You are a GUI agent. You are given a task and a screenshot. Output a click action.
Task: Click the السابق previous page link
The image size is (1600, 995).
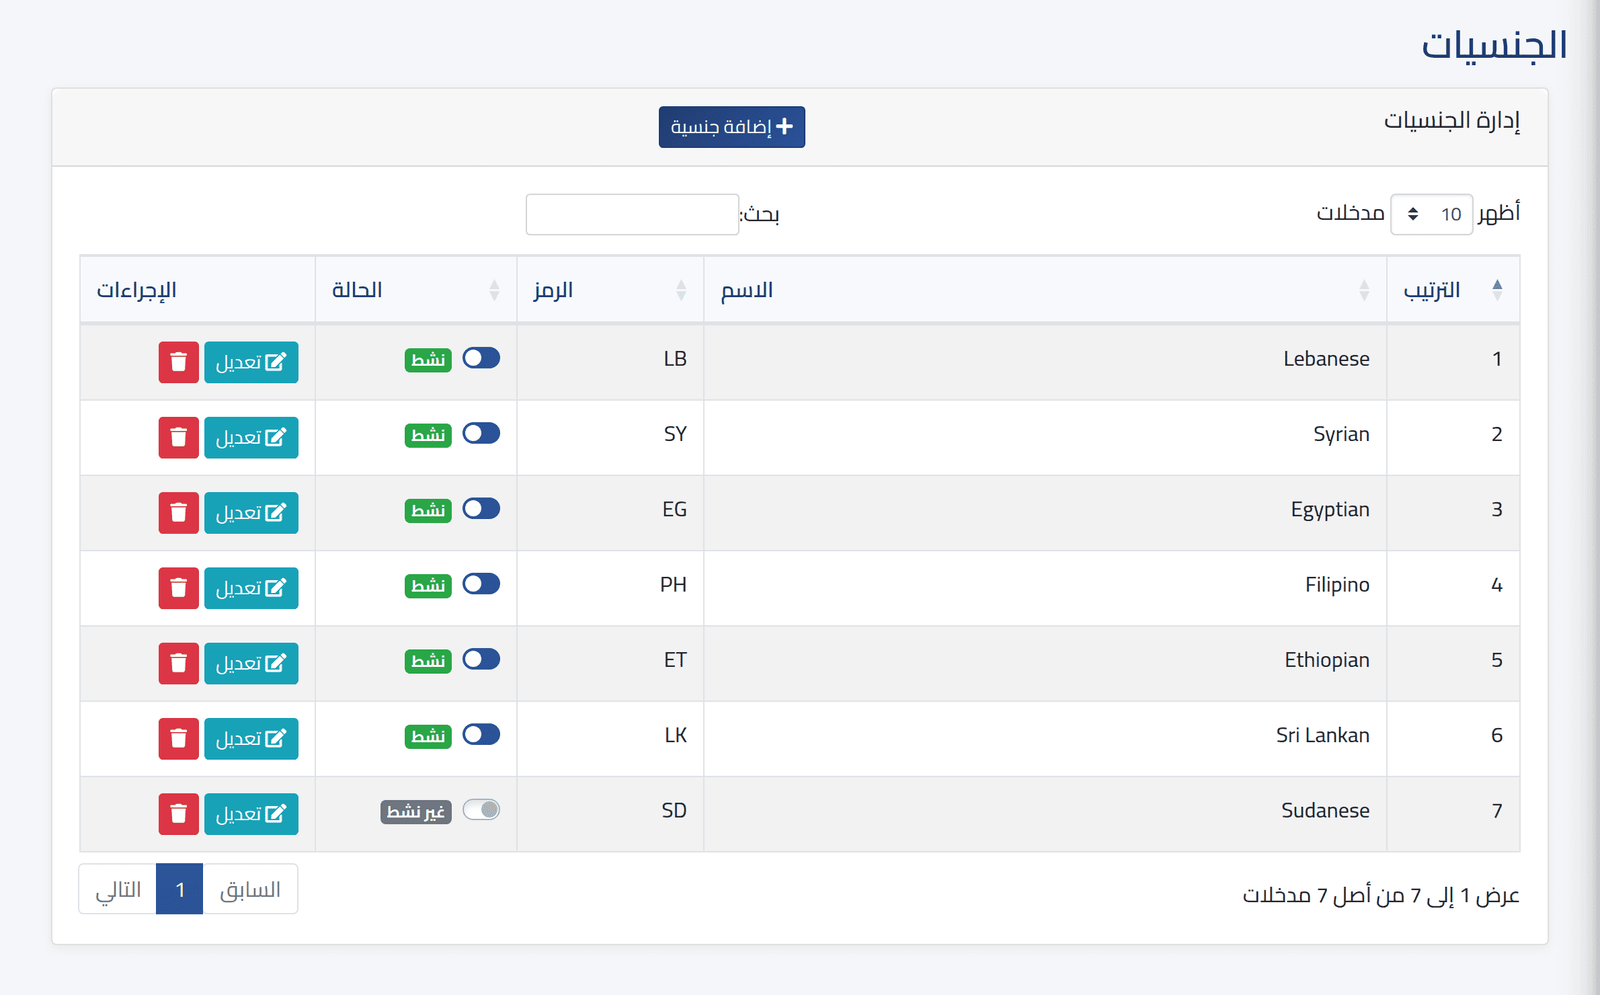point(250,889)
